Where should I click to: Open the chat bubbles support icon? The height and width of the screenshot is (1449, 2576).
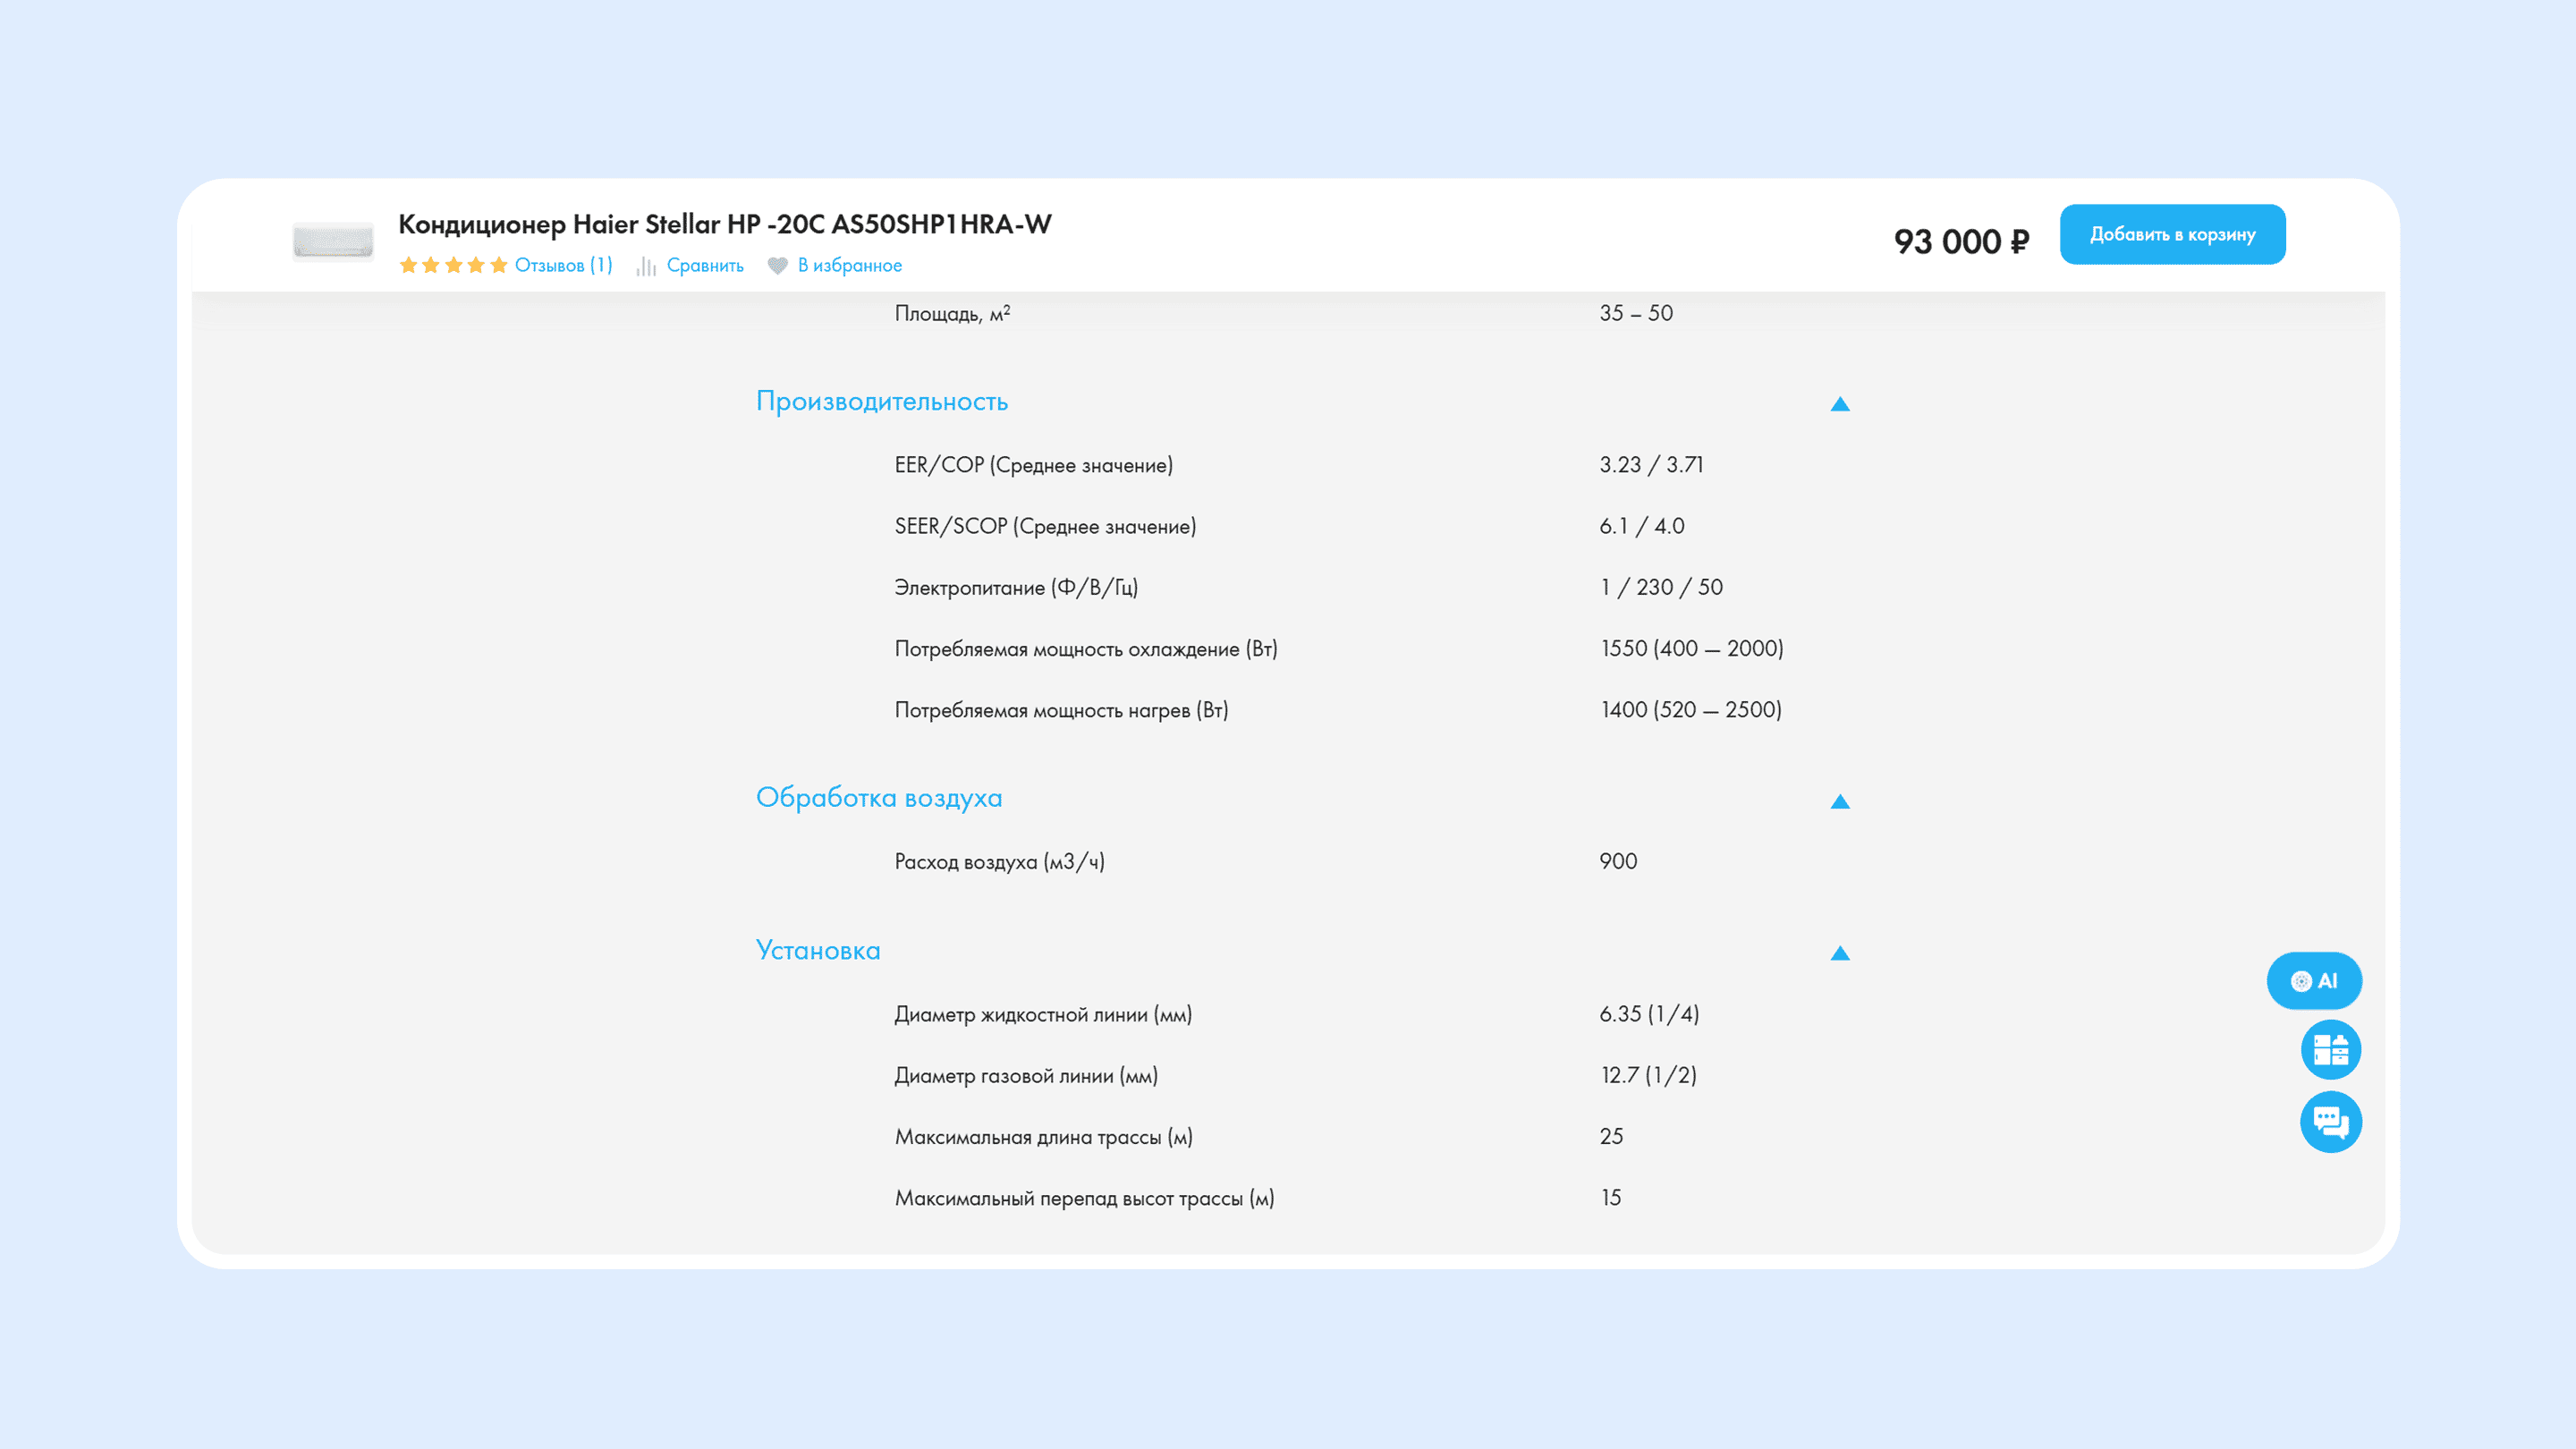pyautogui.click(x=2330, y=1122)
